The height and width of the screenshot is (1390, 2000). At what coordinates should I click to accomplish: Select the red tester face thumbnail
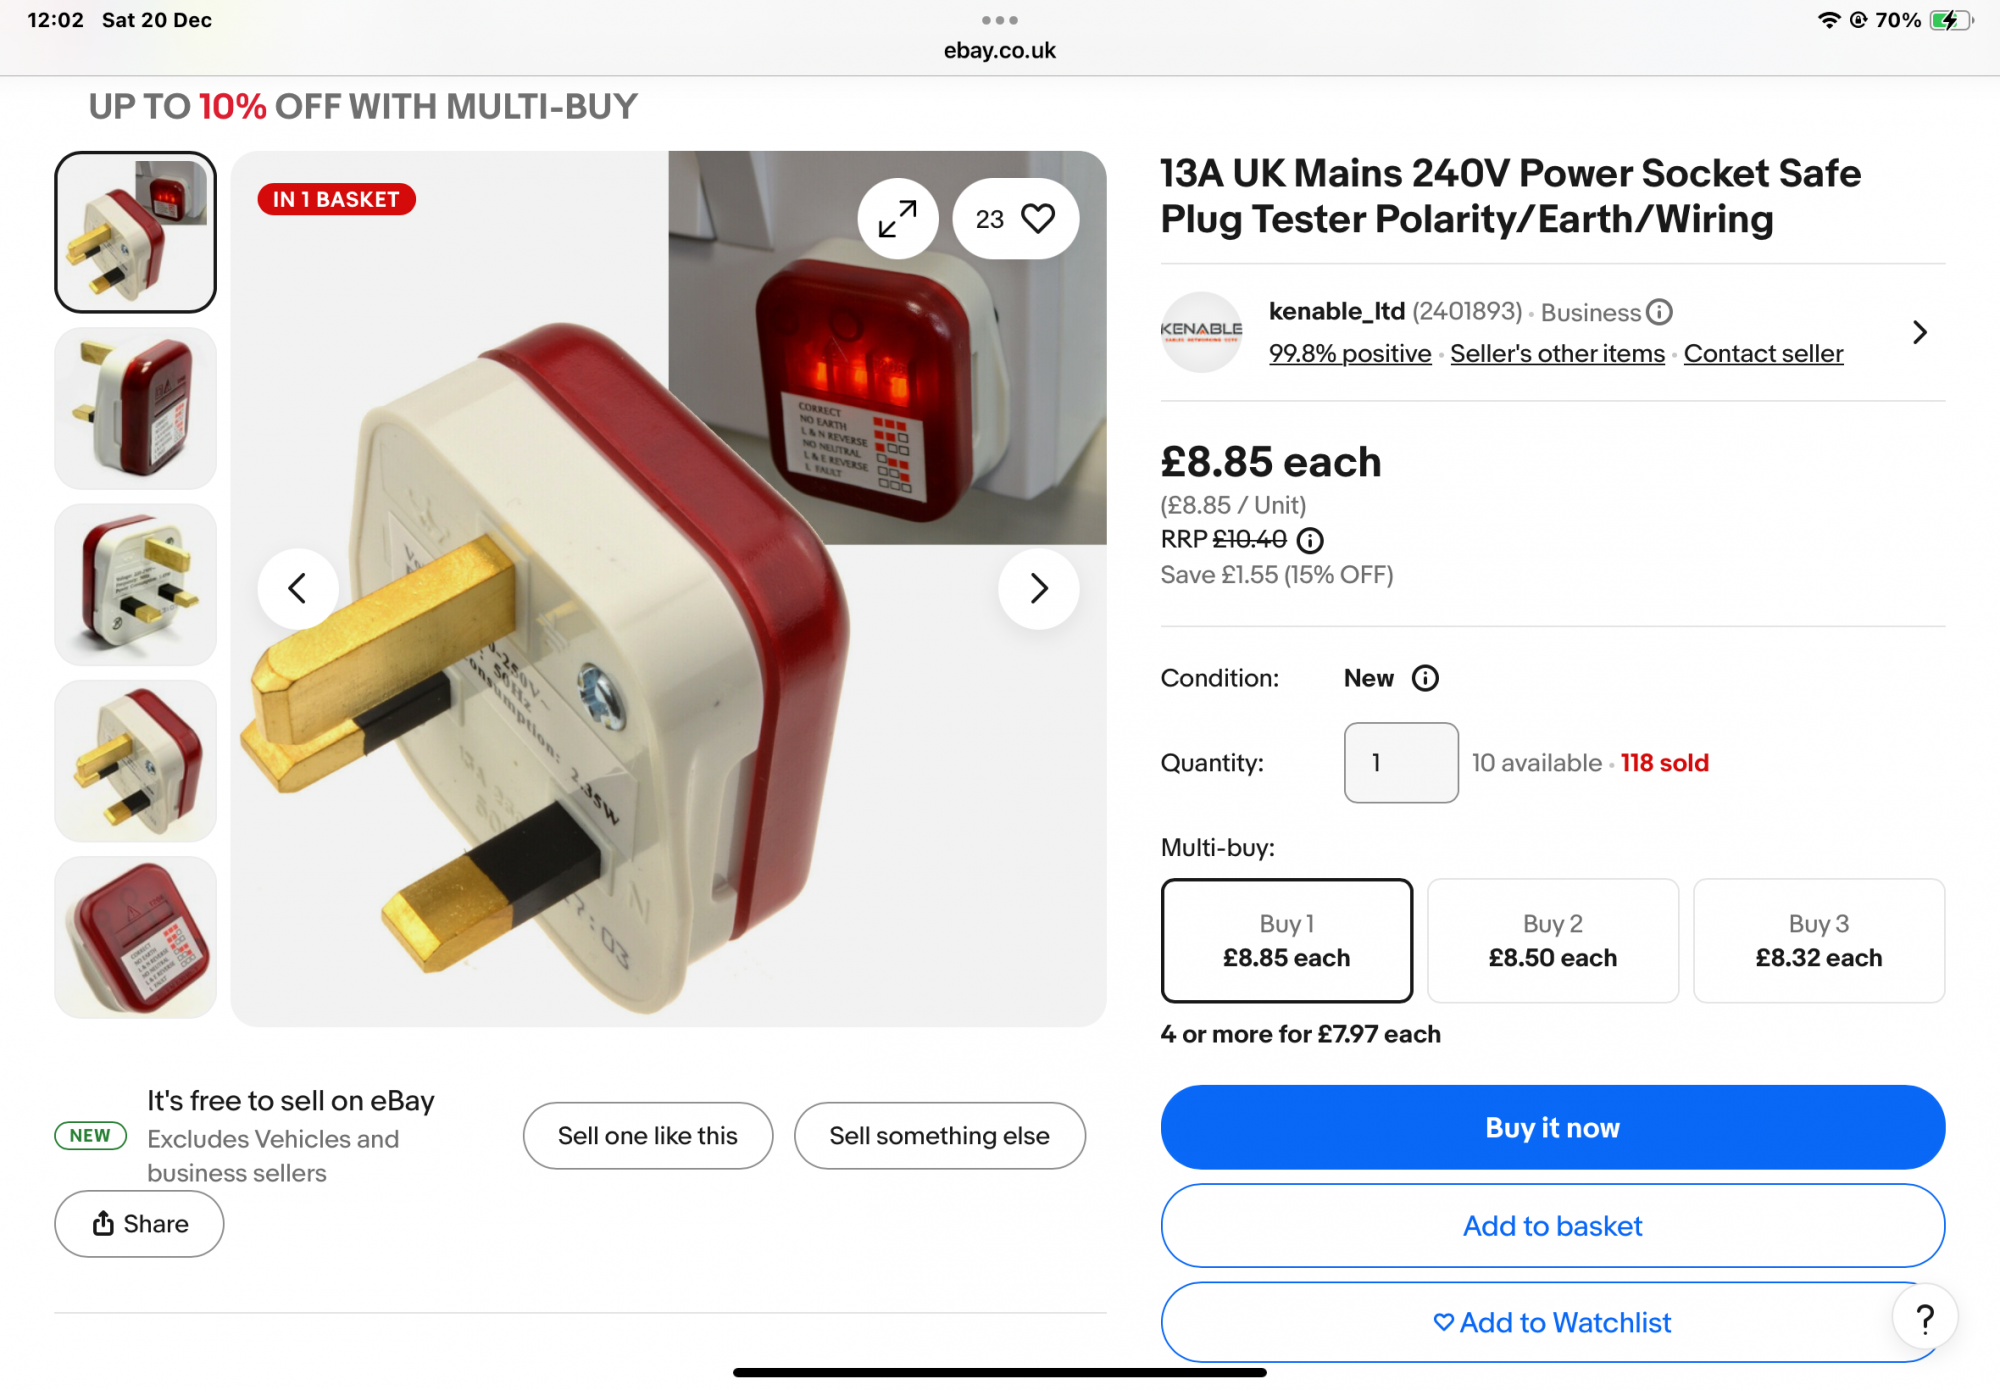pos(136,937)
